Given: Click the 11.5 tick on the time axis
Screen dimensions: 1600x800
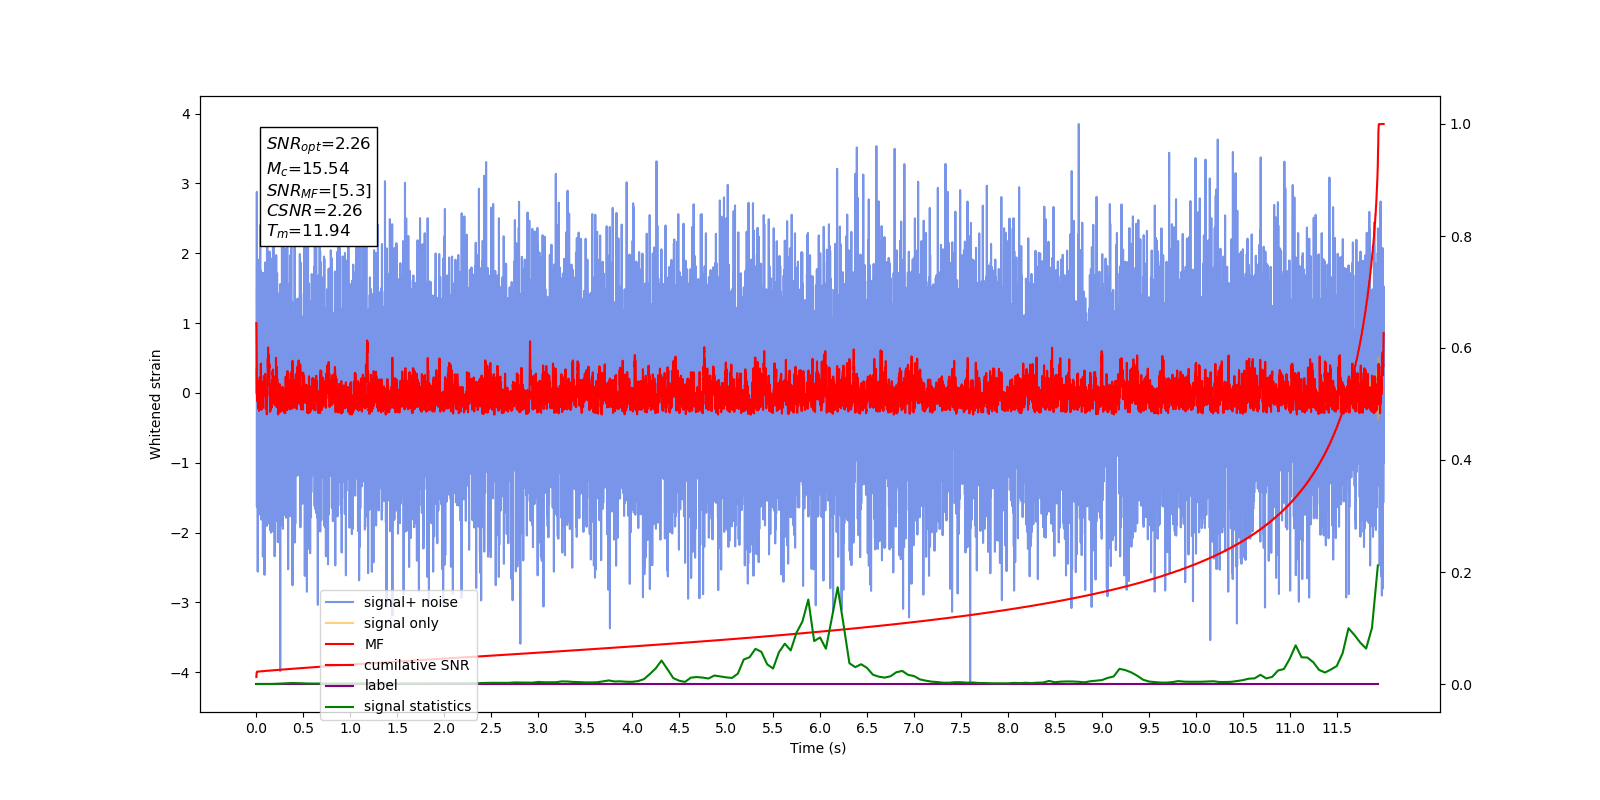Looking at the screenshot, I should (x=1337, y=728).
